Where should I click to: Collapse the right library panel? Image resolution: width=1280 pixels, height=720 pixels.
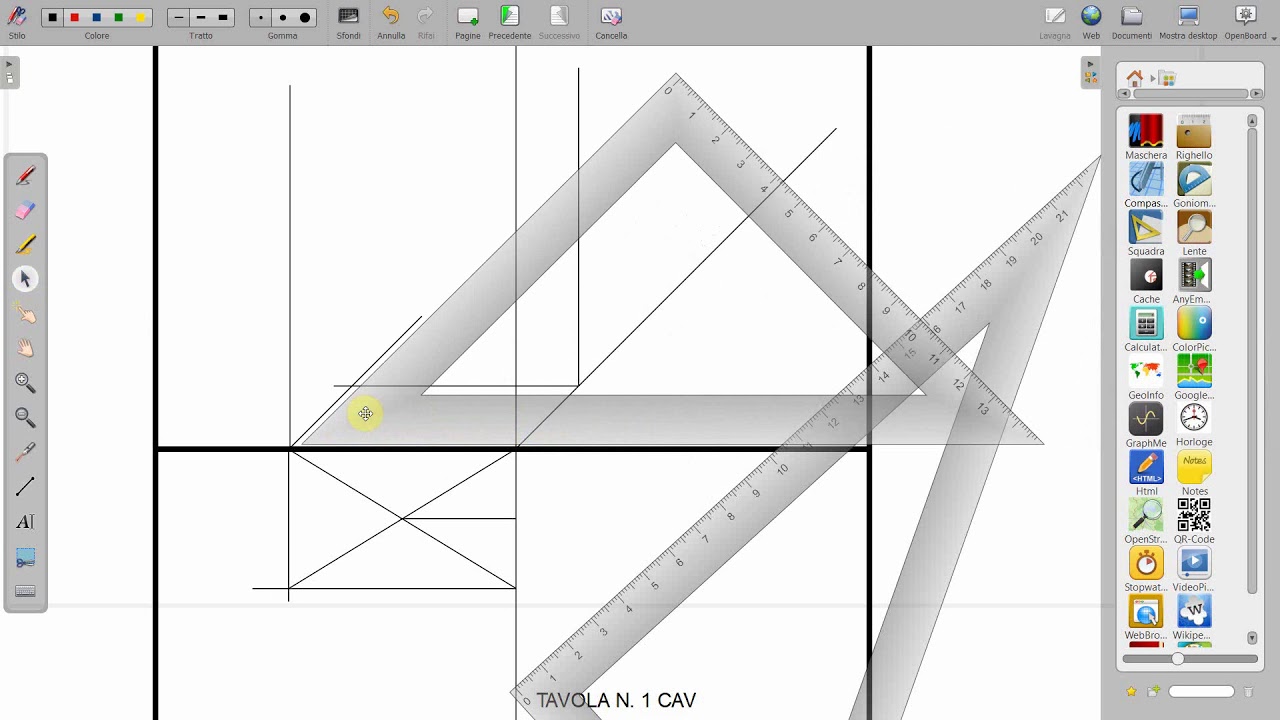tap(1091, 72)
